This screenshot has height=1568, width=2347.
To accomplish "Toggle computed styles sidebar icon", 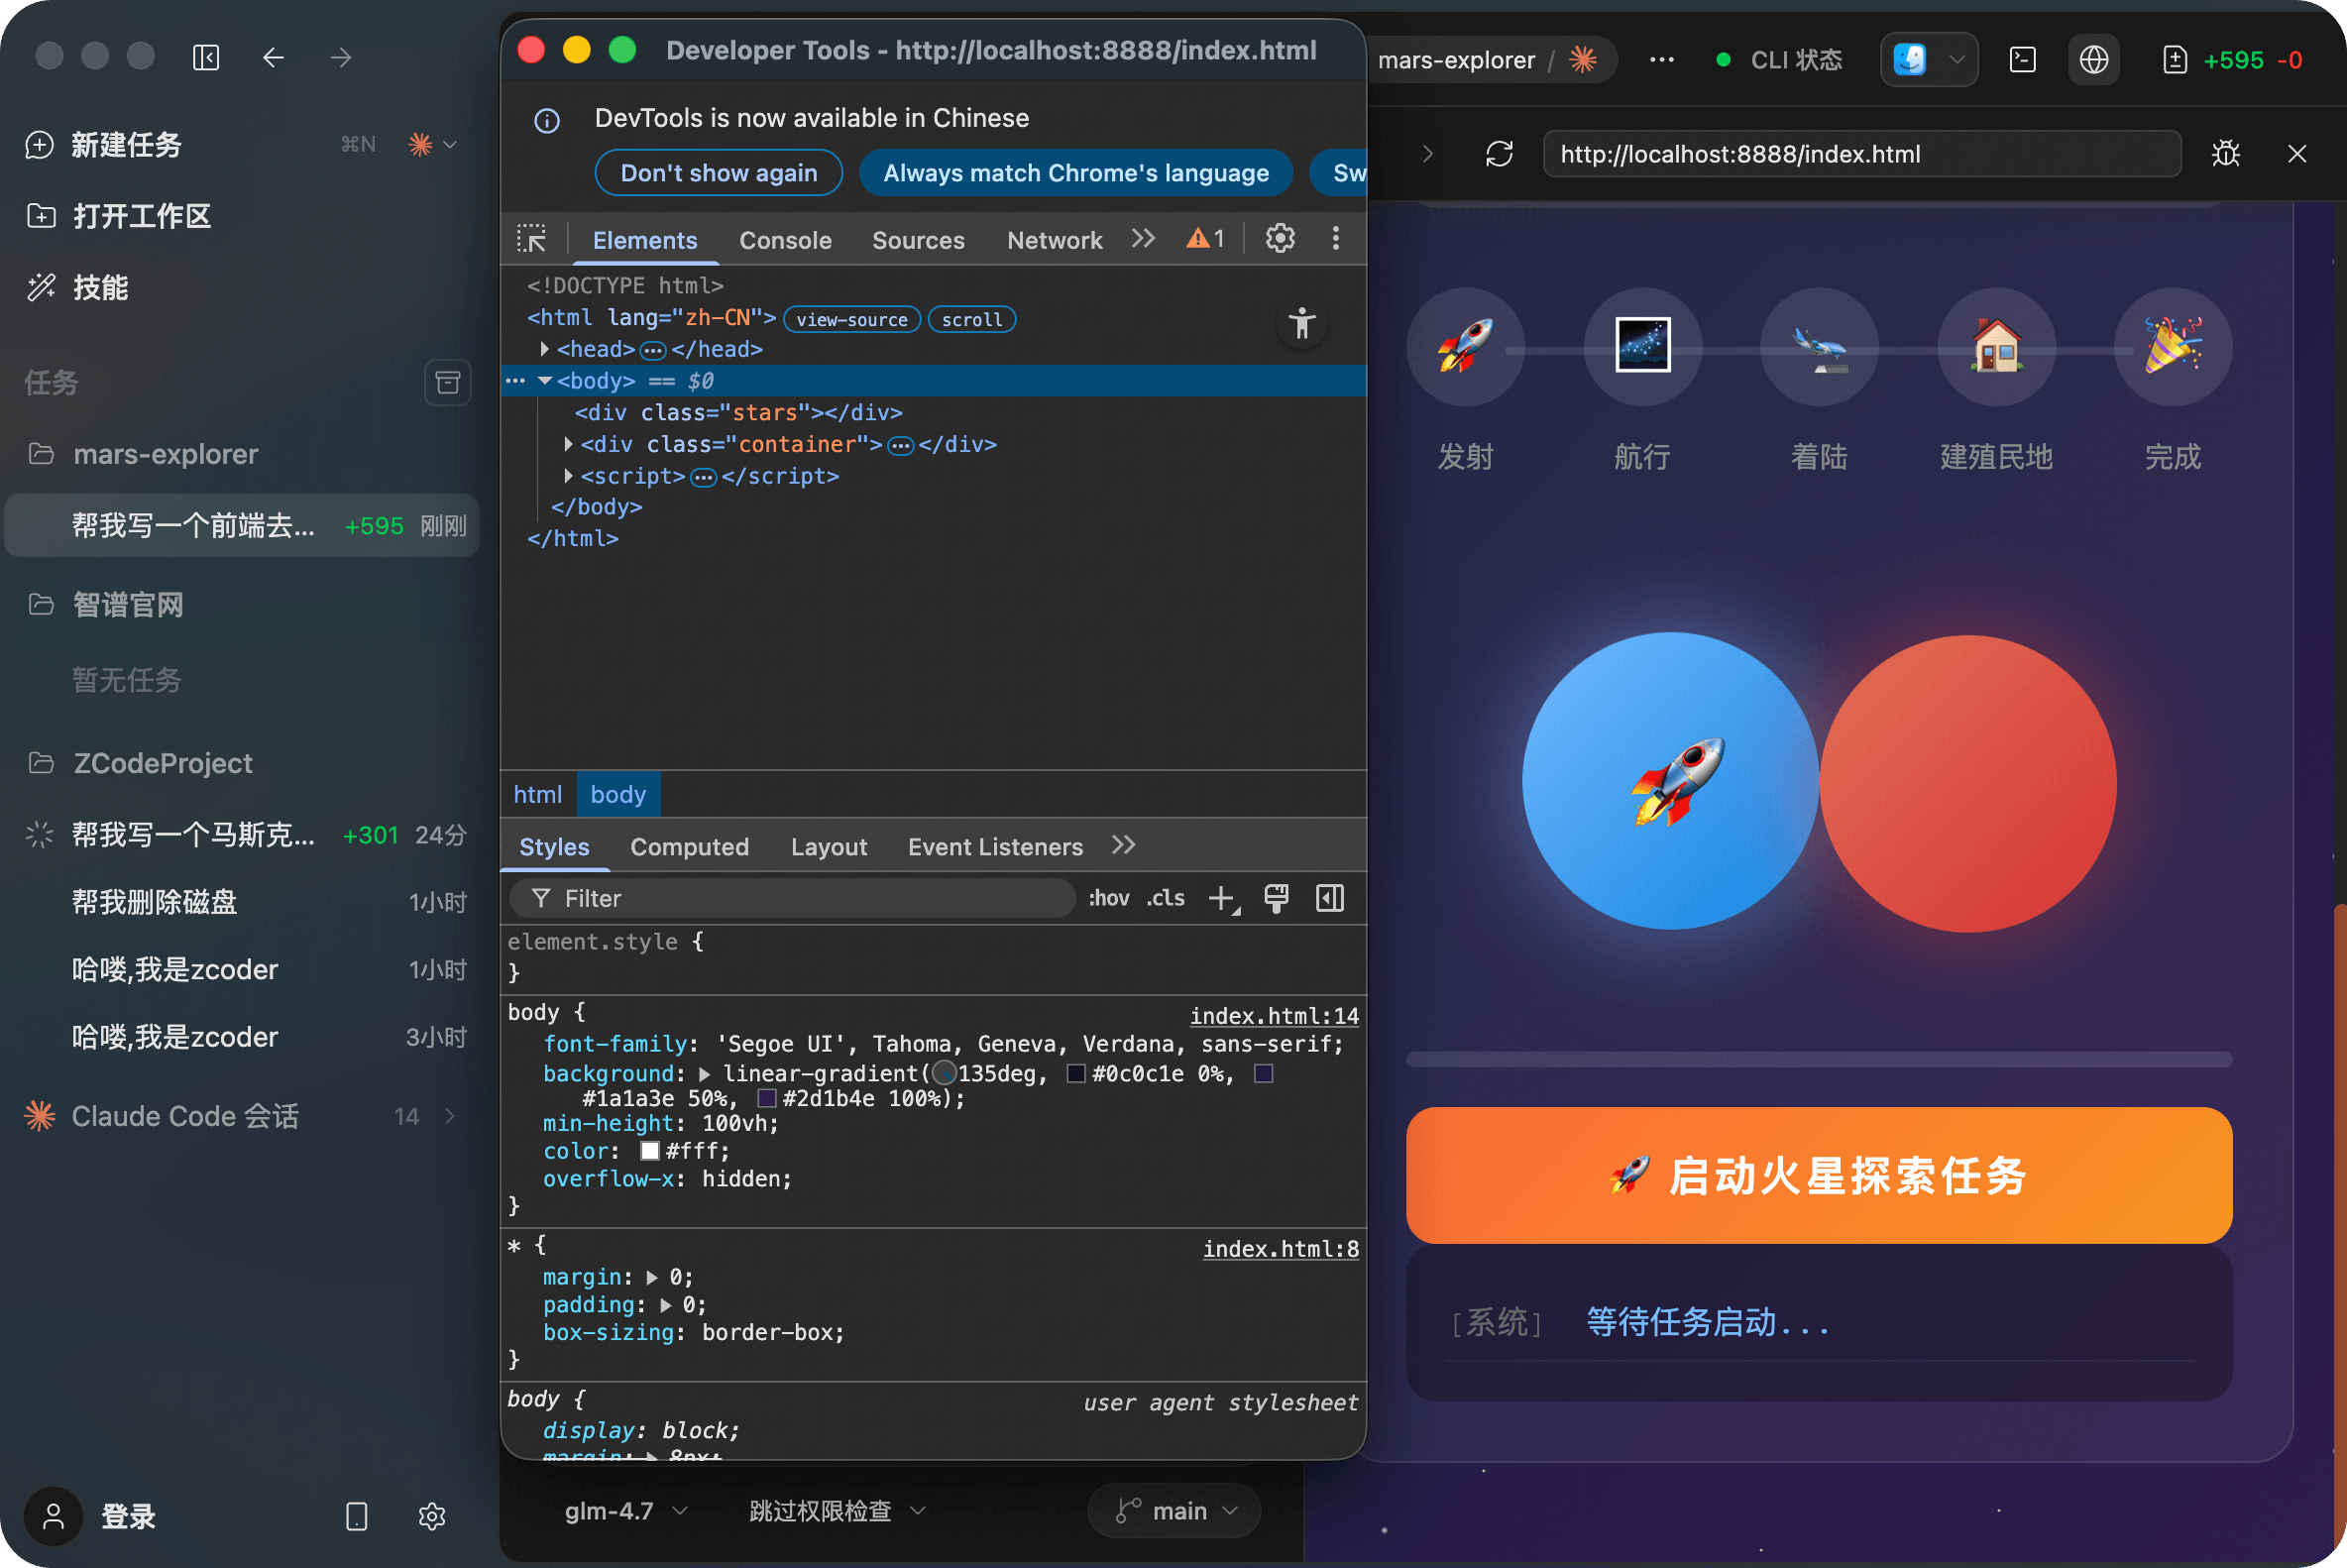I will click(x=1329, y=898).
